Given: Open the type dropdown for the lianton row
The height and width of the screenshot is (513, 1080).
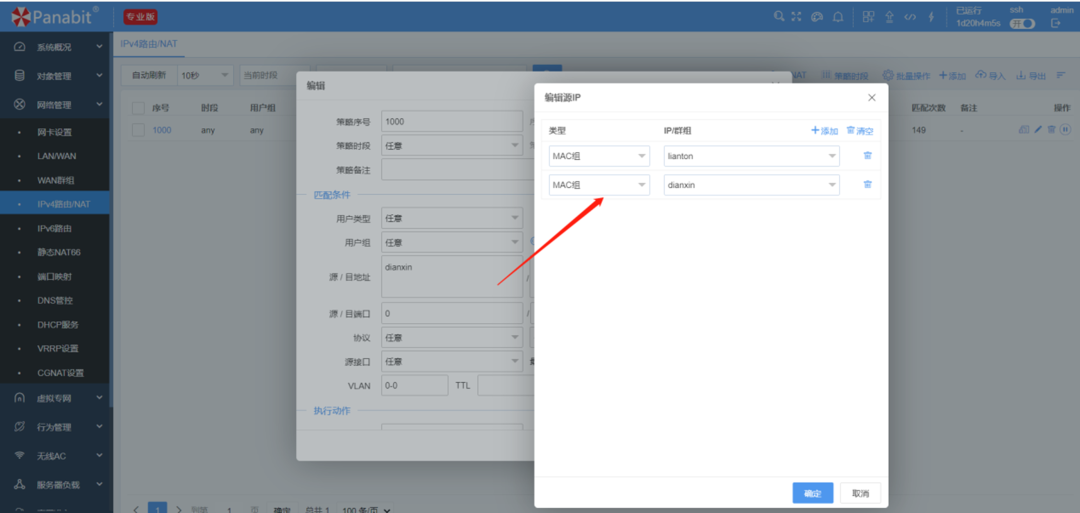Looking at the screenshot, I should point(599,156).
